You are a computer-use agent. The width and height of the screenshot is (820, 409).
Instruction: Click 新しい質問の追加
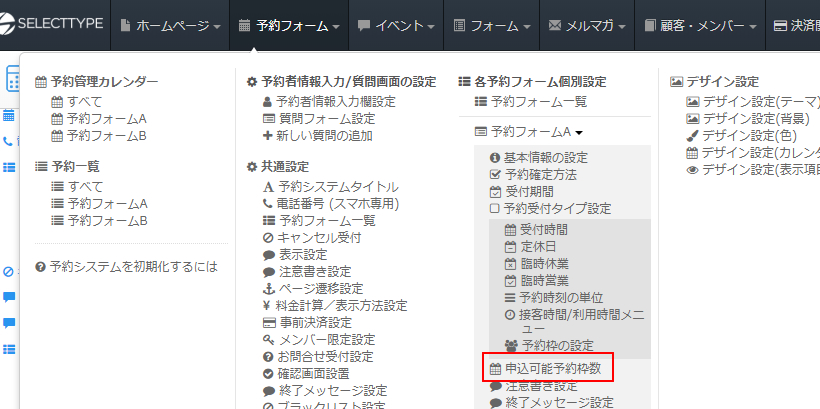317,136
